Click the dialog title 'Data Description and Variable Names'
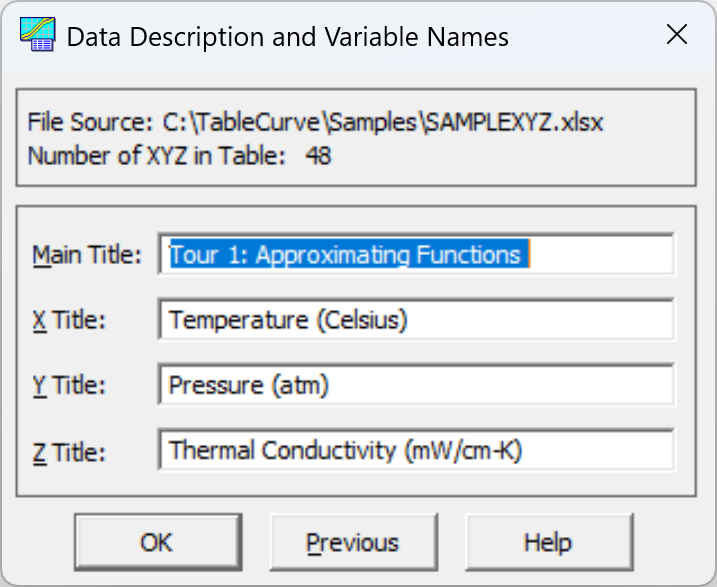717x587 pixels. click(x=288, y=37)
